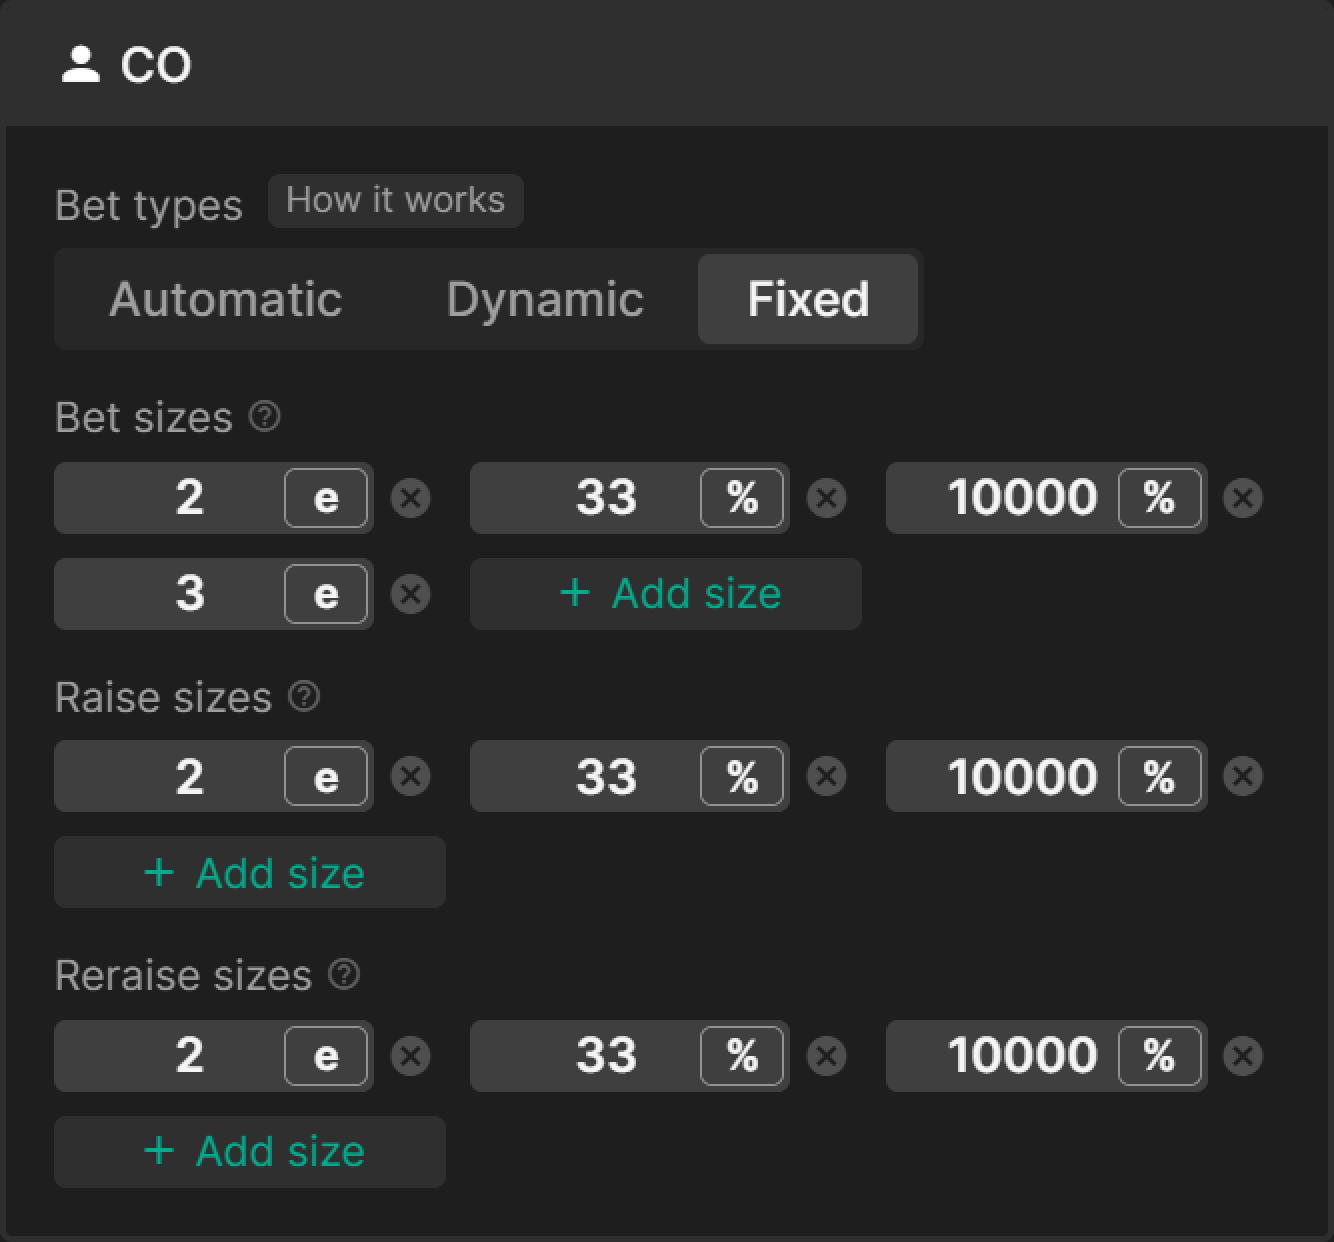This screenshot has width=1334, height=1242.
Task: Switch bet type to Automatic
Action: click(226, 299)
